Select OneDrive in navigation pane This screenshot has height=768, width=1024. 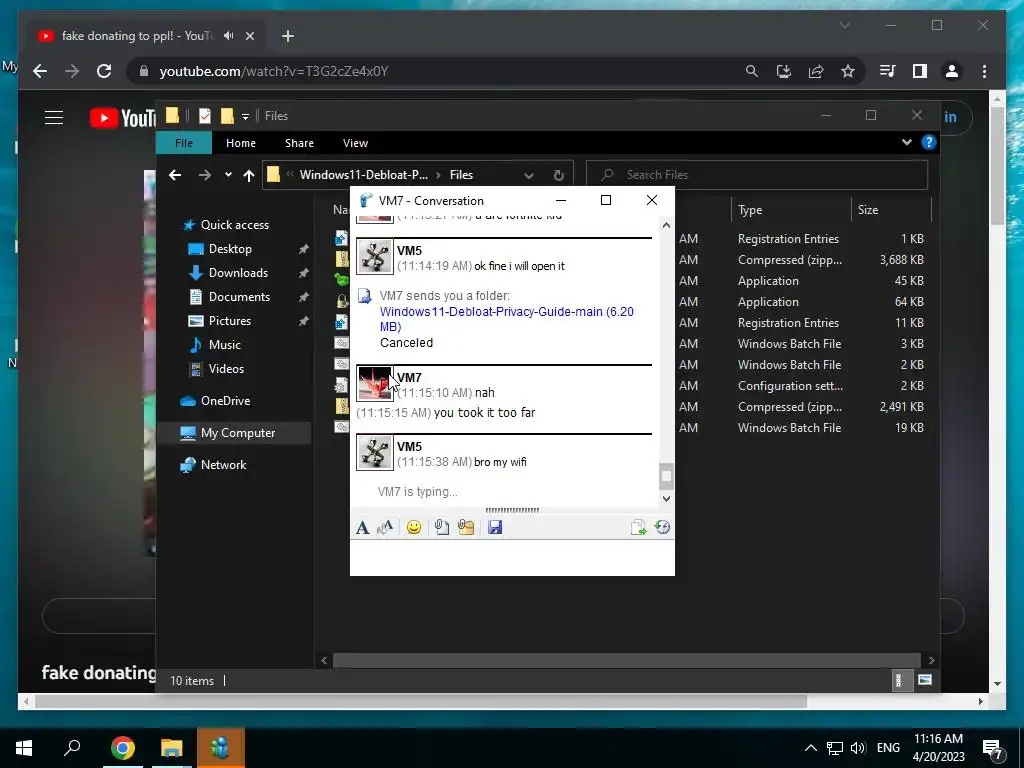point(225,401)
